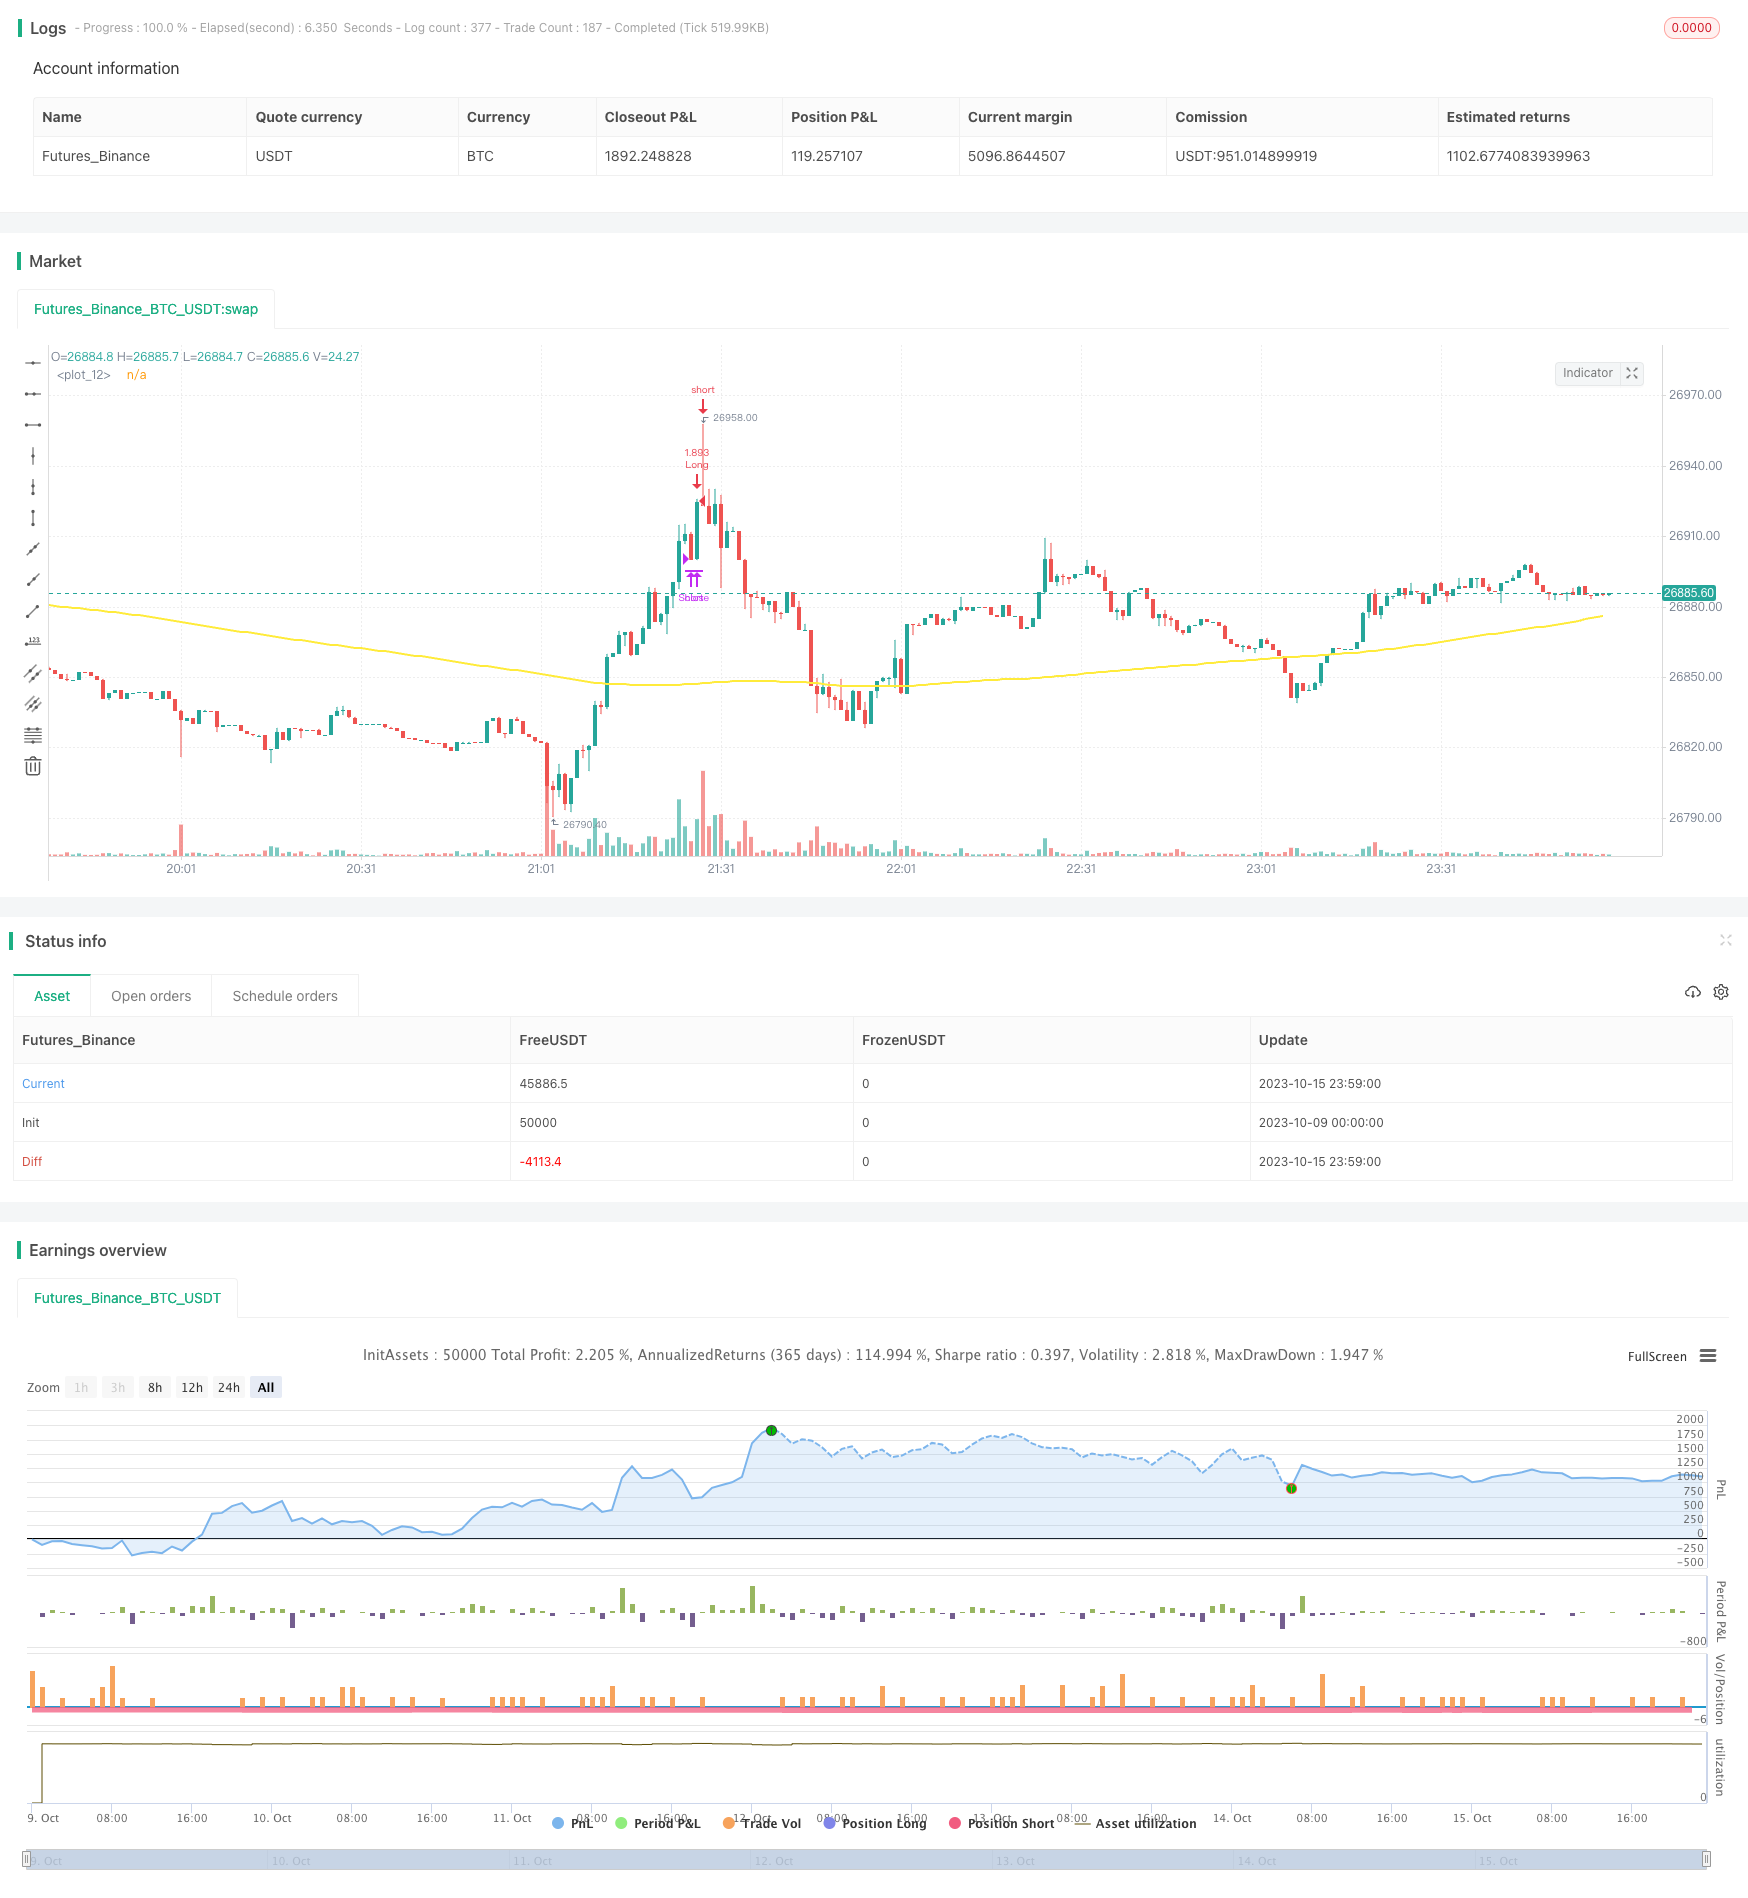The image size is (1748, 1898).
Task: Select the price line (123) tool
Action: pos(33,642)
